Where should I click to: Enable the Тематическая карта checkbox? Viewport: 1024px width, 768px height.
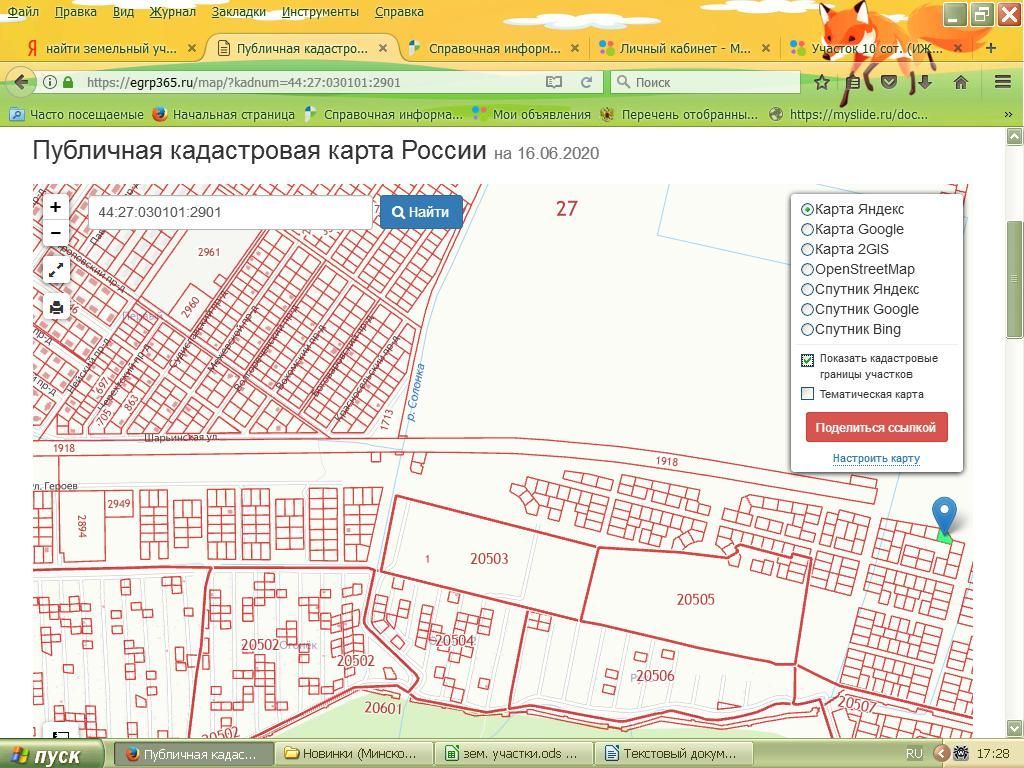807,394
